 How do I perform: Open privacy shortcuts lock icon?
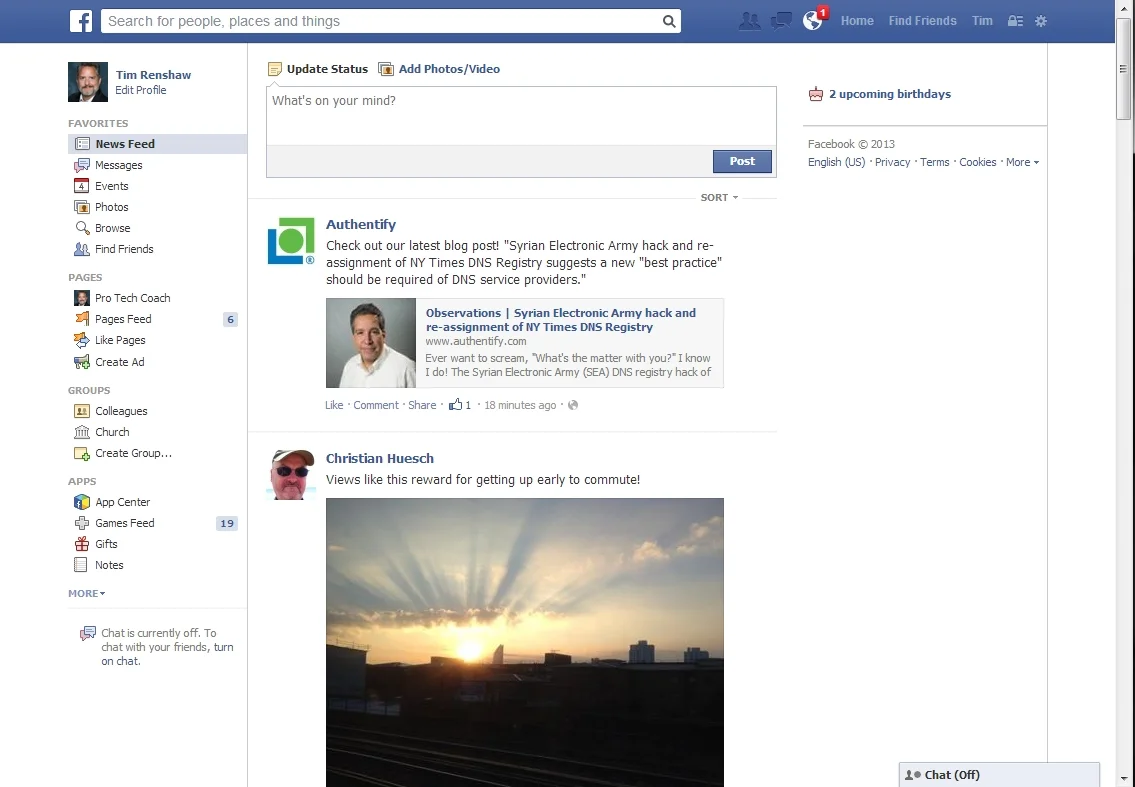1015,21
